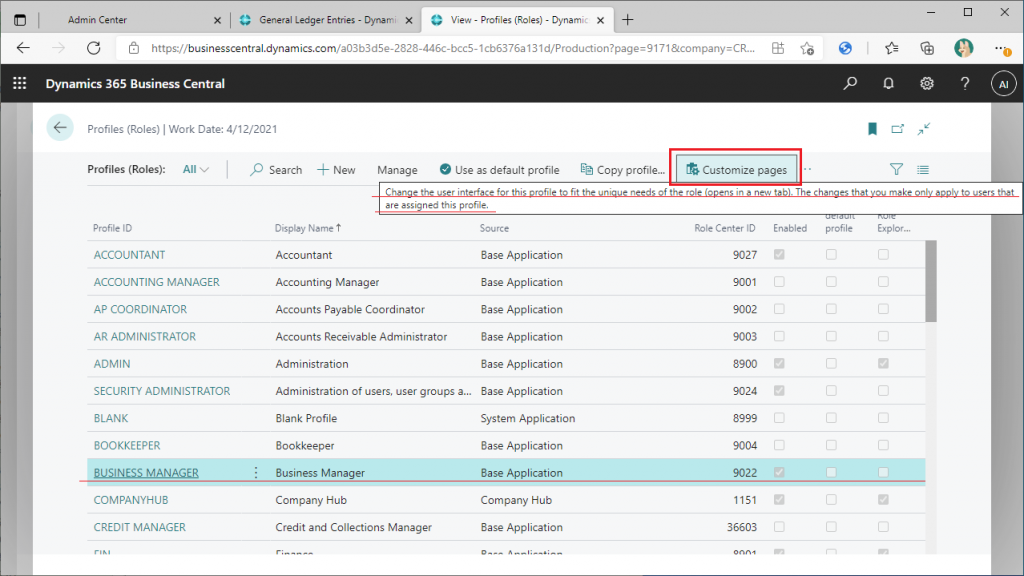Viewport: 1024px width, 576px height.
Task: Add this page to browser favorites
Action: (x=807, y=48)
